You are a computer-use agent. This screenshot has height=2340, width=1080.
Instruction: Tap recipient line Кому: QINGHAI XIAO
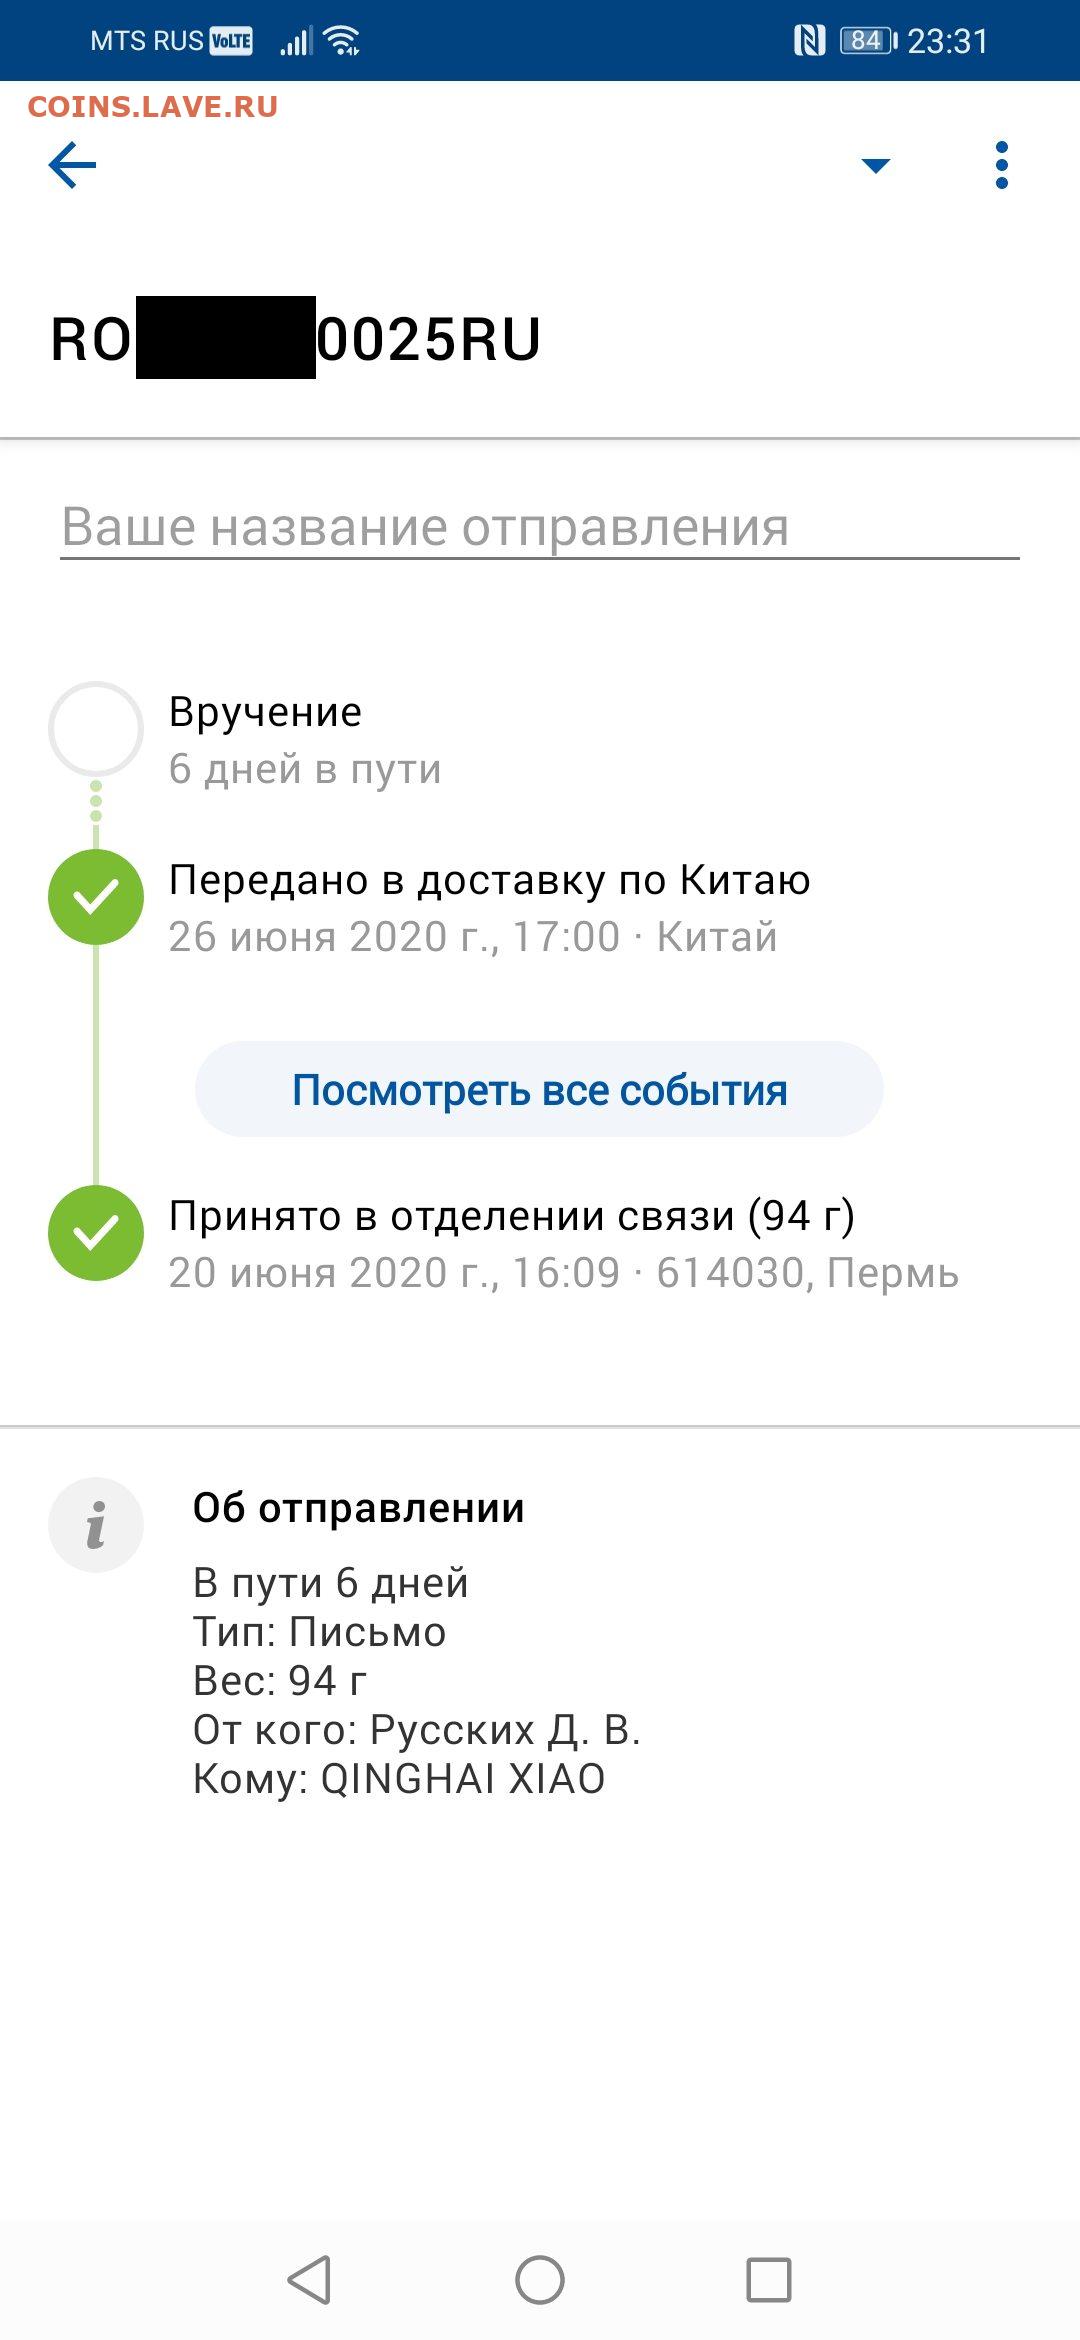point(399,1779)
